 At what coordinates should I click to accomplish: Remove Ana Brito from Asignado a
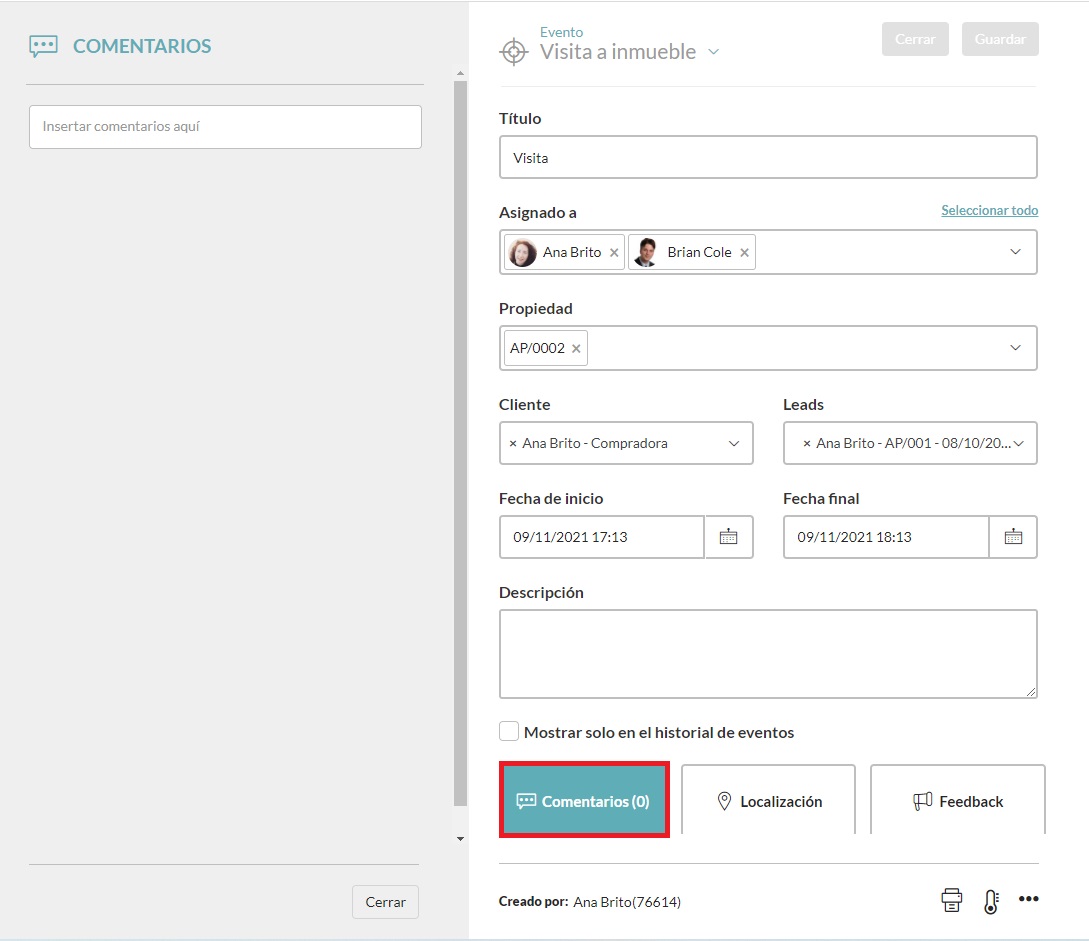click(614, 253)
